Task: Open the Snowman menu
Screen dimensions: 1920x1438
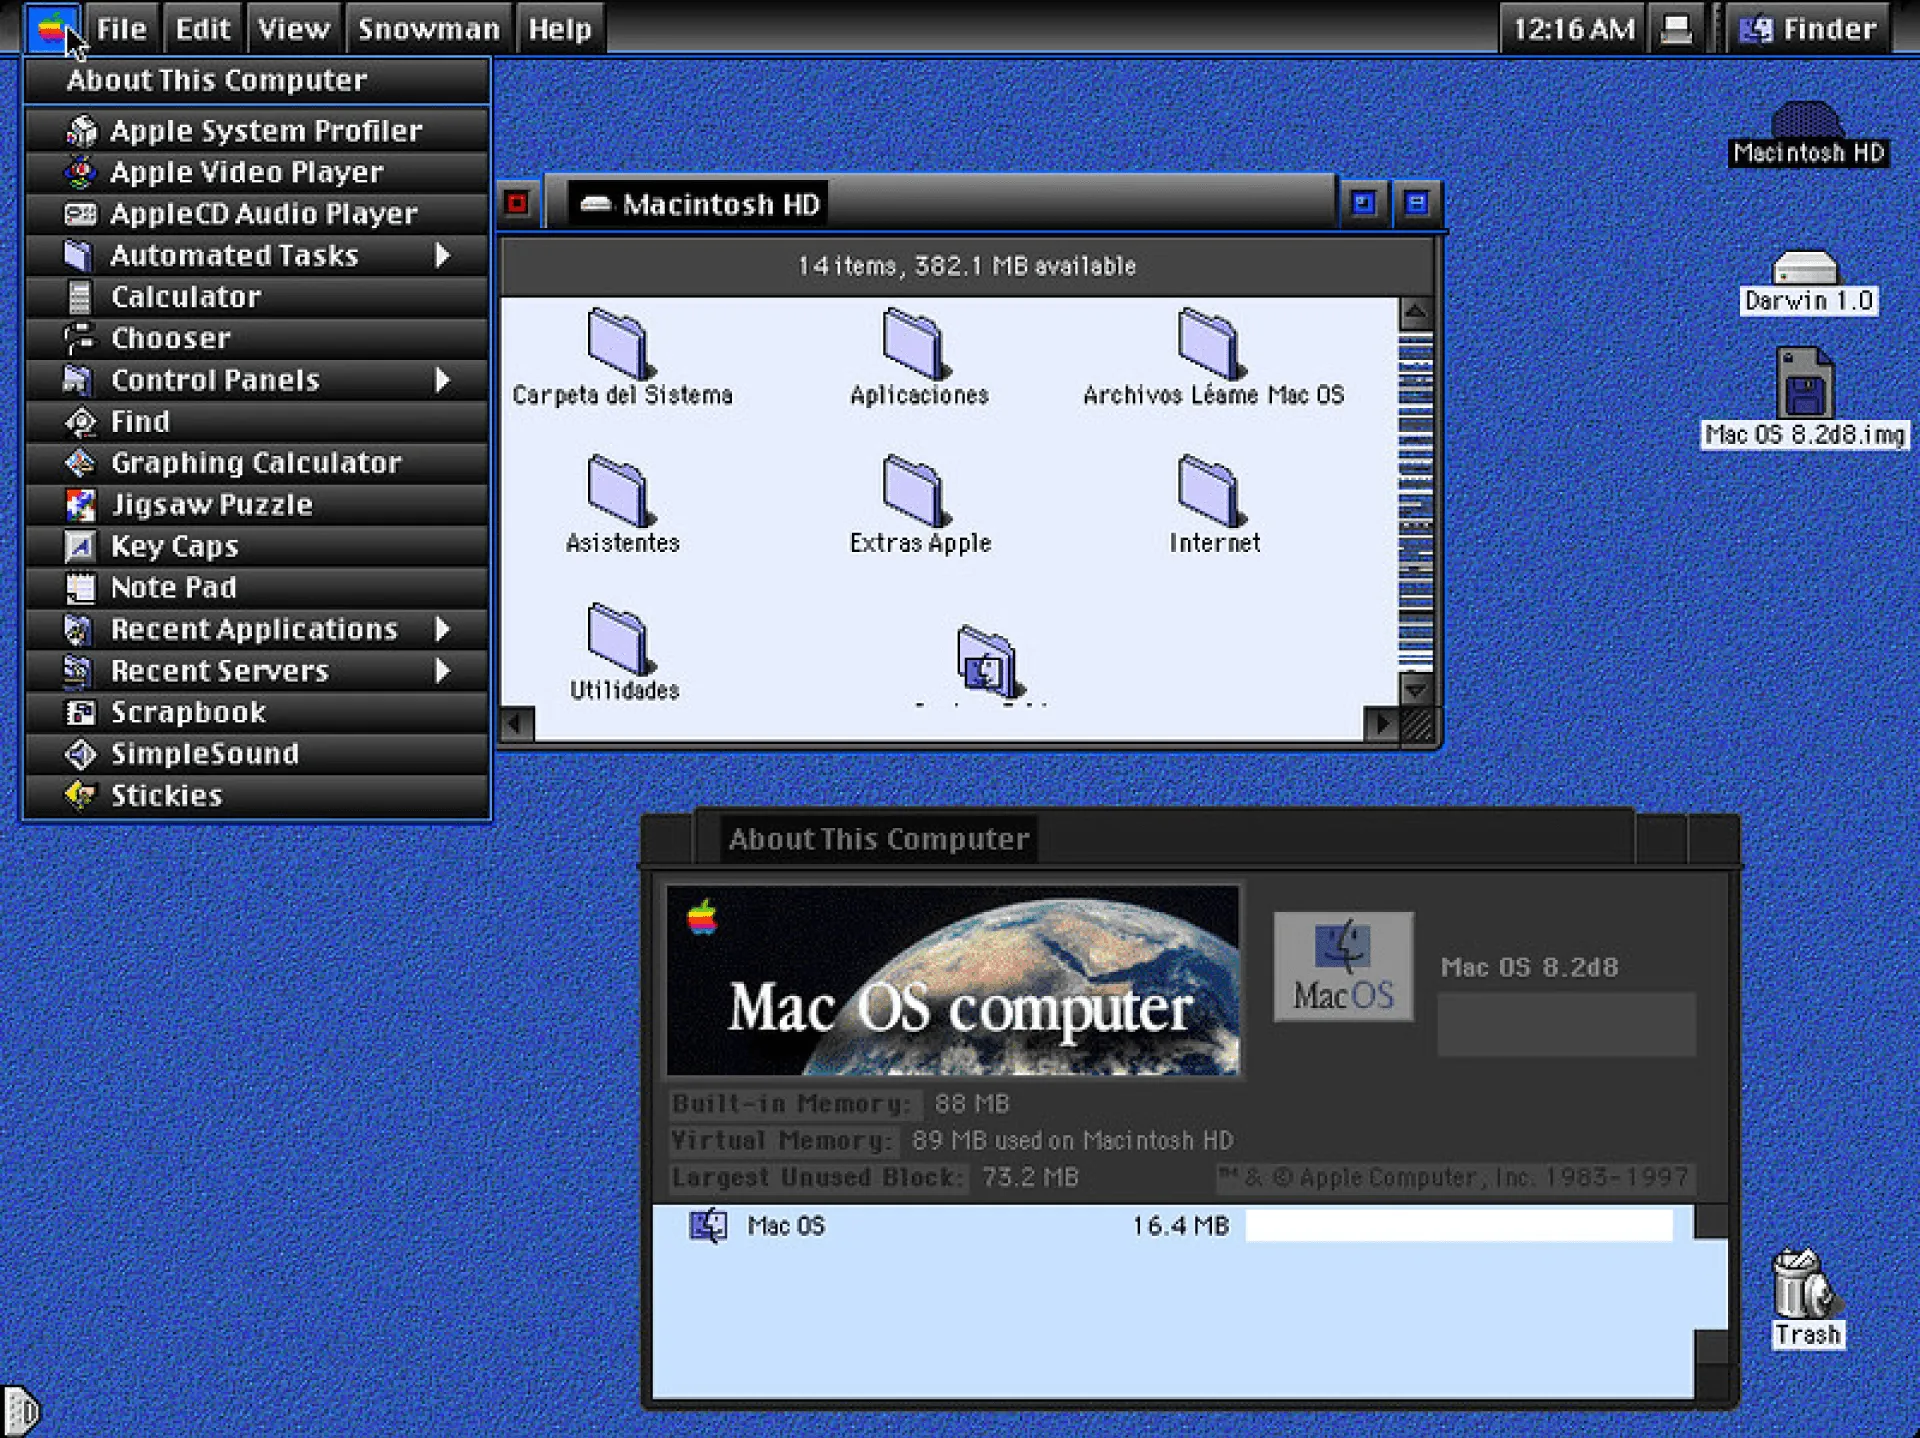Action: pyautogui.click(x=428, y=27)
